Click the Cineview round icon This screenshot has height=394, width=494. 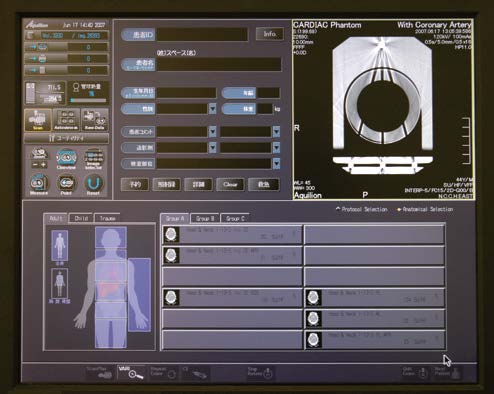pos(66,159)
